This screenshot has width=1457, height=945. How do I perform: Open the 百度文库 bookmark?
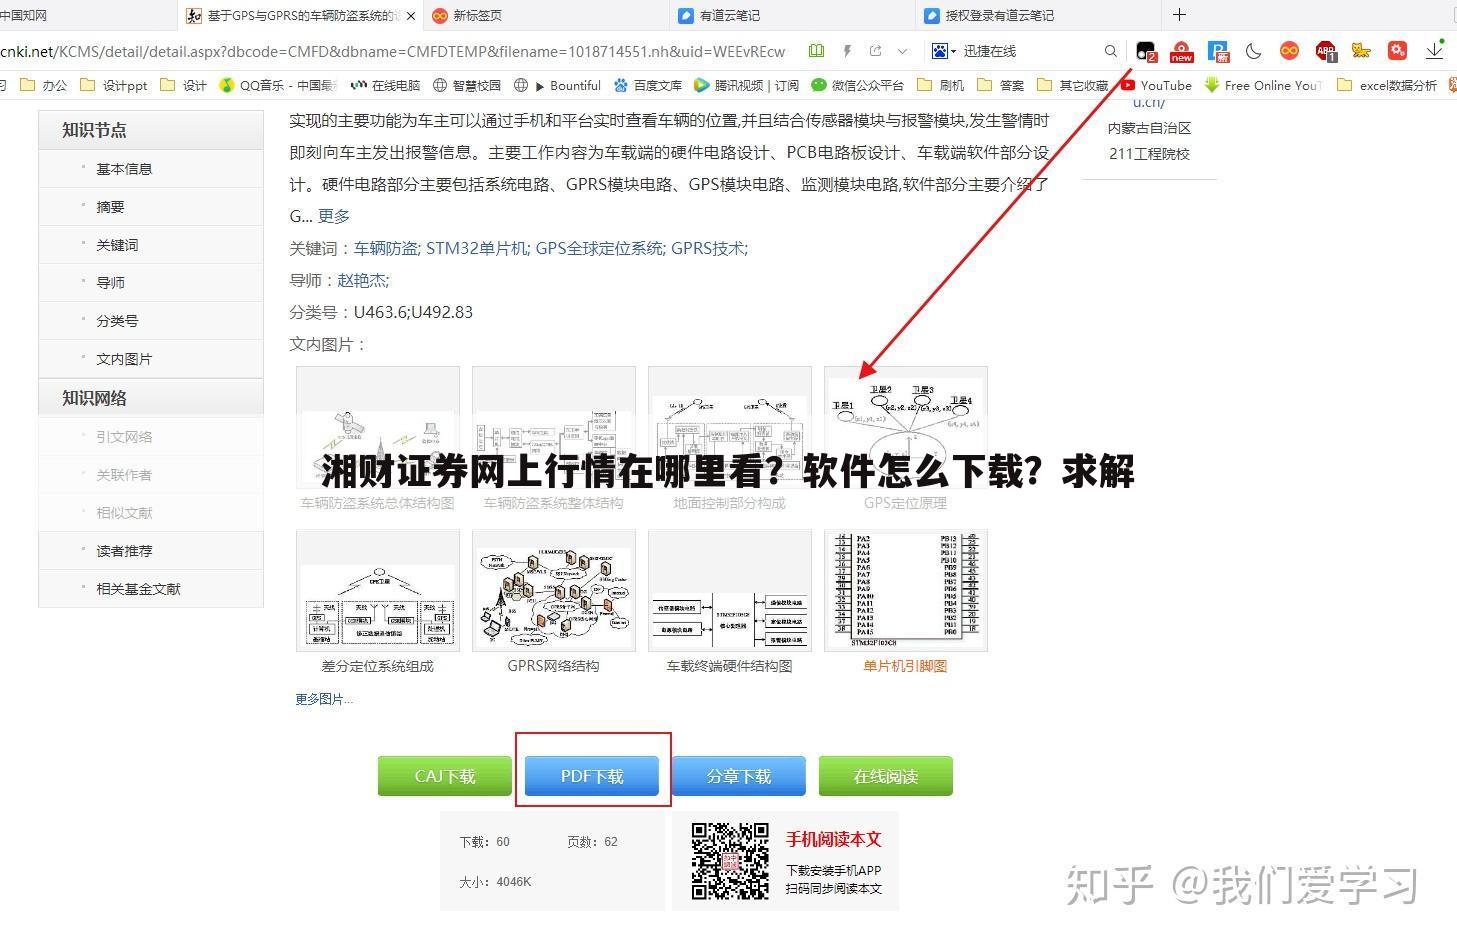648,85
